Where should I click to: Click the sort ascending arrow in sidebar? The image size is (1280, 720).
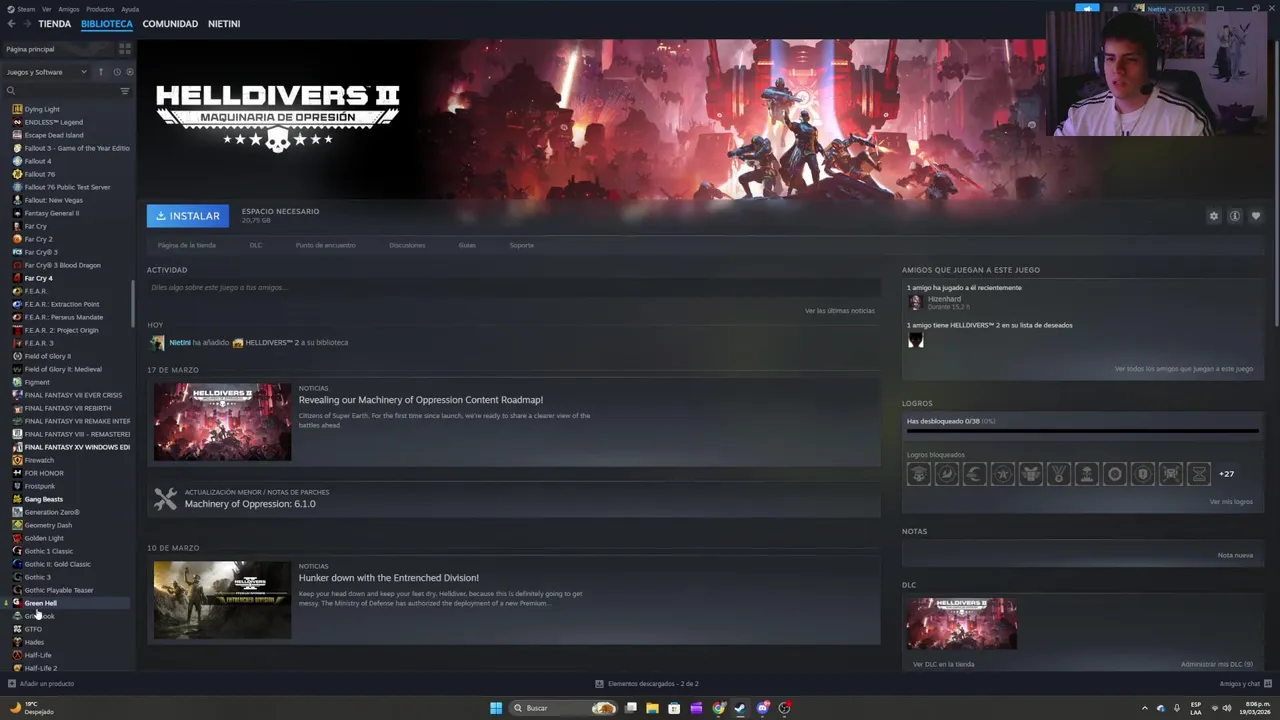click(100, 72)
